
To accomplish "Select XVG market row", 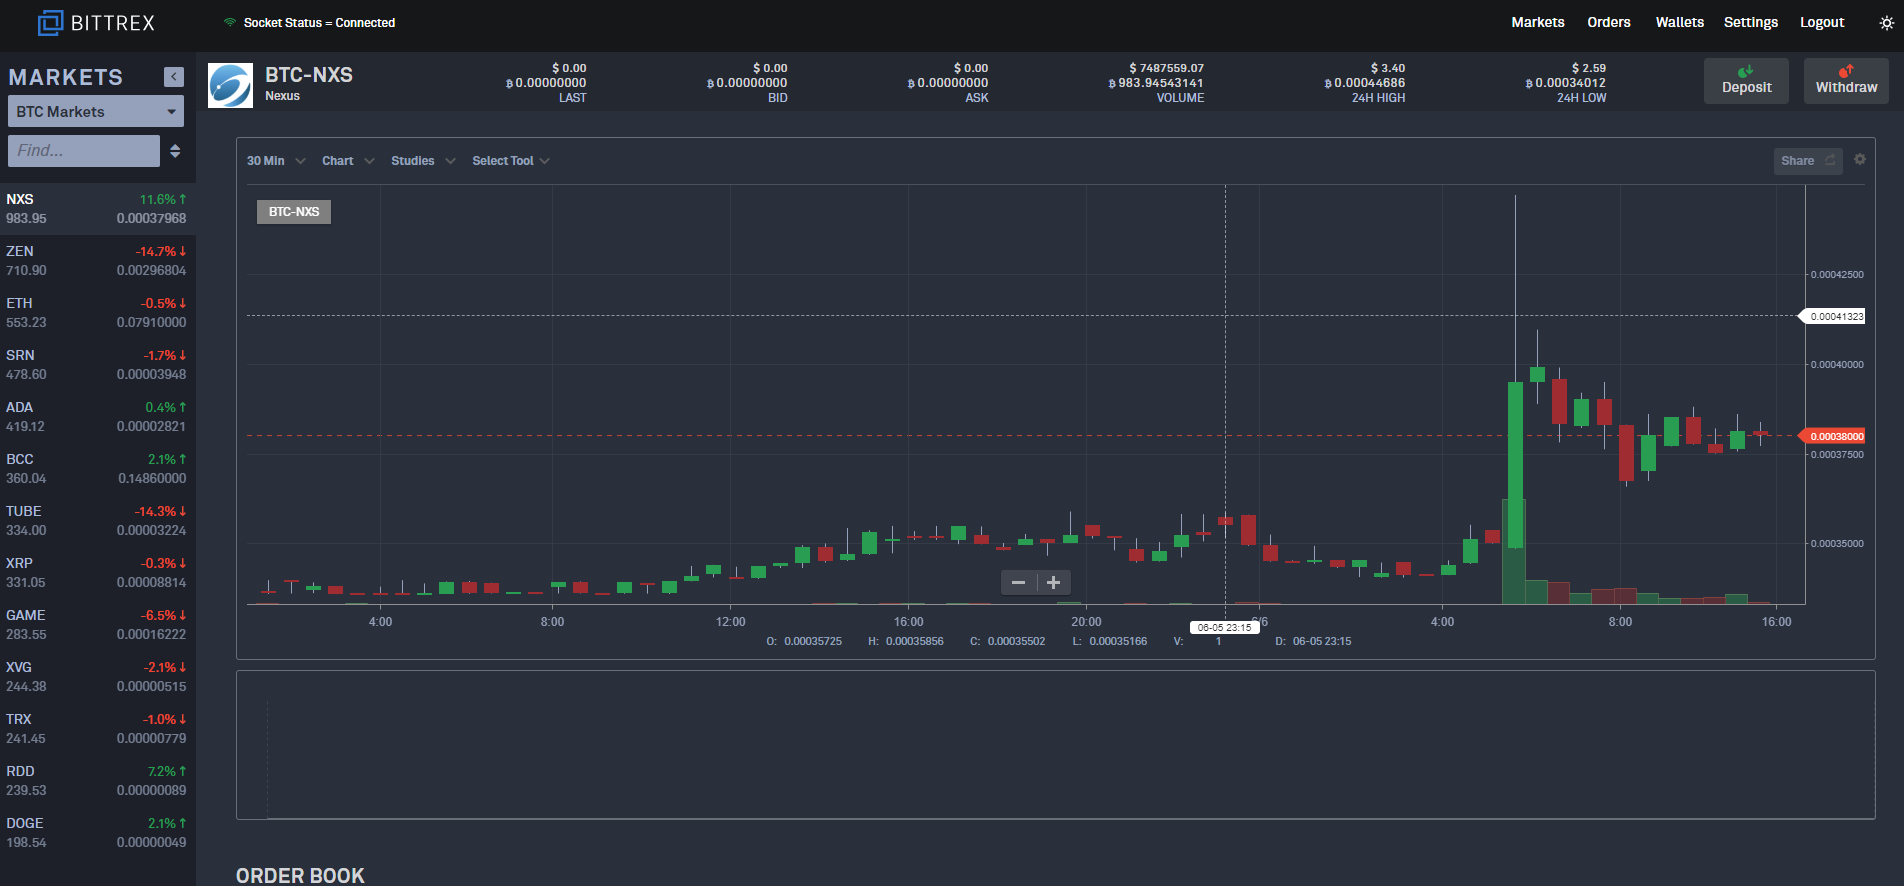I will [97, 677].
